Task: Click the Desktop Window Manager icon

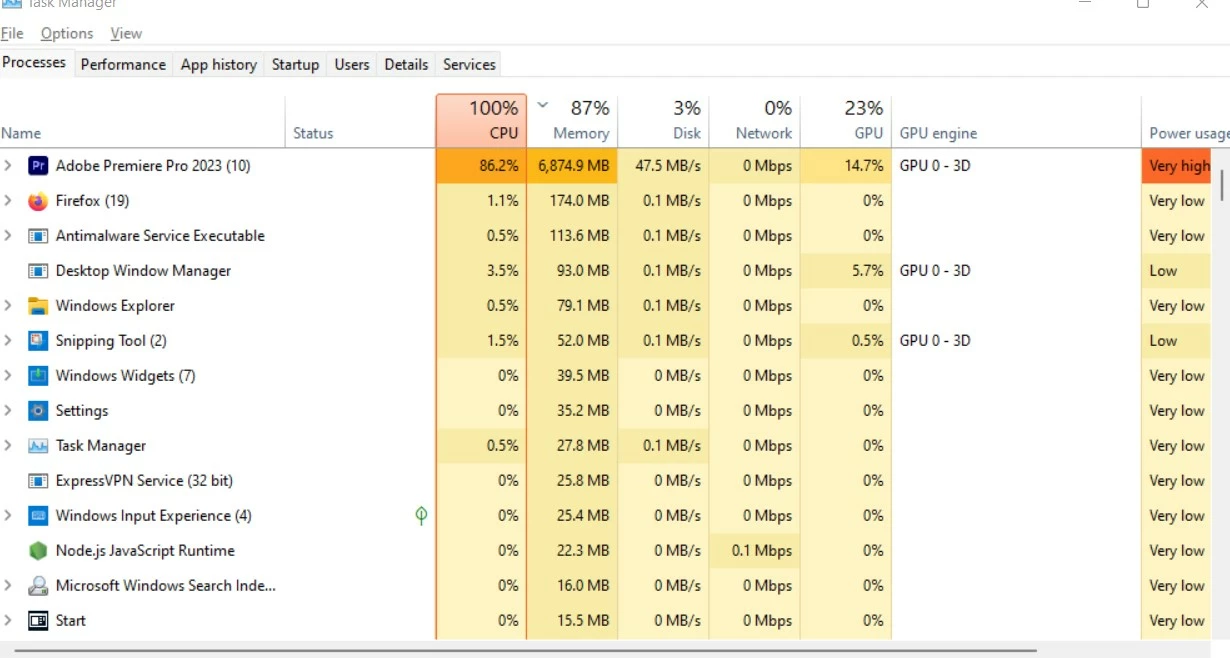Action: point(38,271)
